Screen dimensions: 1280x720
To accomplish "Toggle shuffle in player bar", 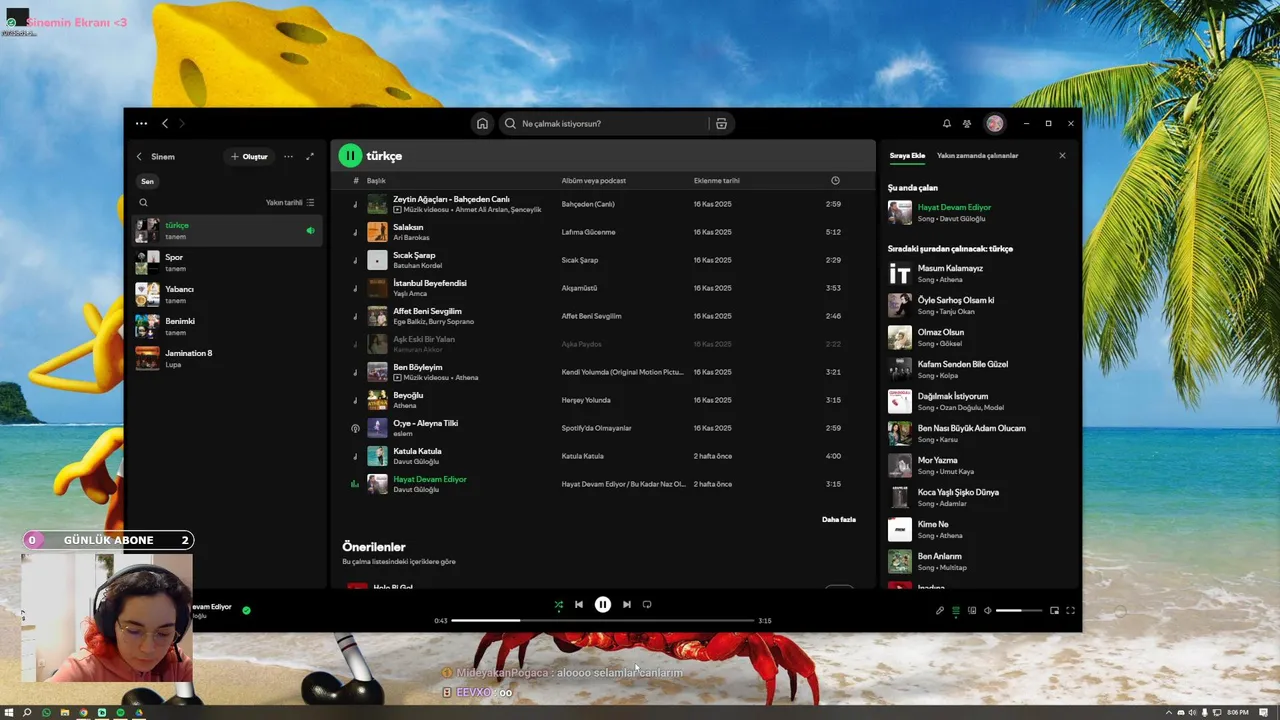I will (559, 604).
